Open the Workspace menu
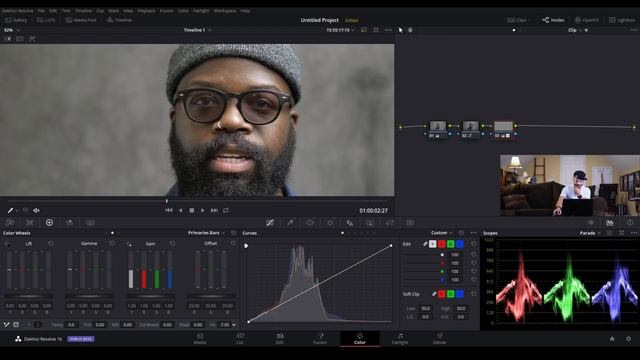Image resolution: width=640 pixels, height=360 pixels. 225,11
